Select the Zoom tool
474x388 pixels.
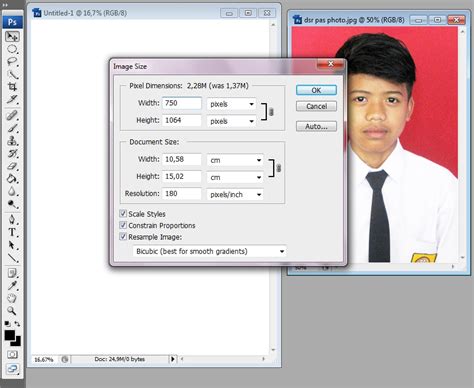coord(12,311)
